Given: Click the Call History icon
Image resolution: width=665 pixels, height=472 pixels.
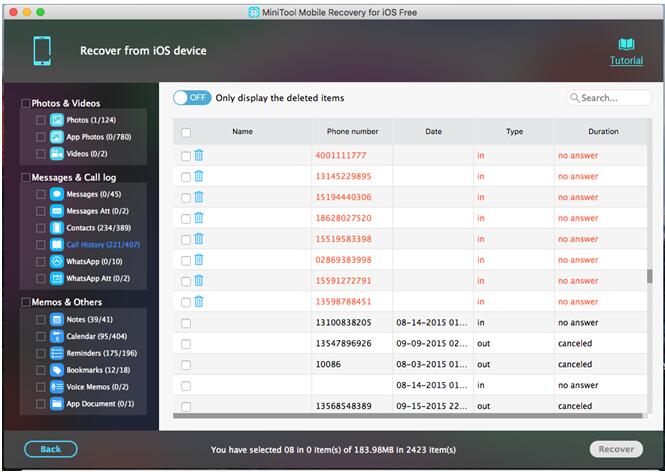Looking at the screenshot, I should 56,245.
